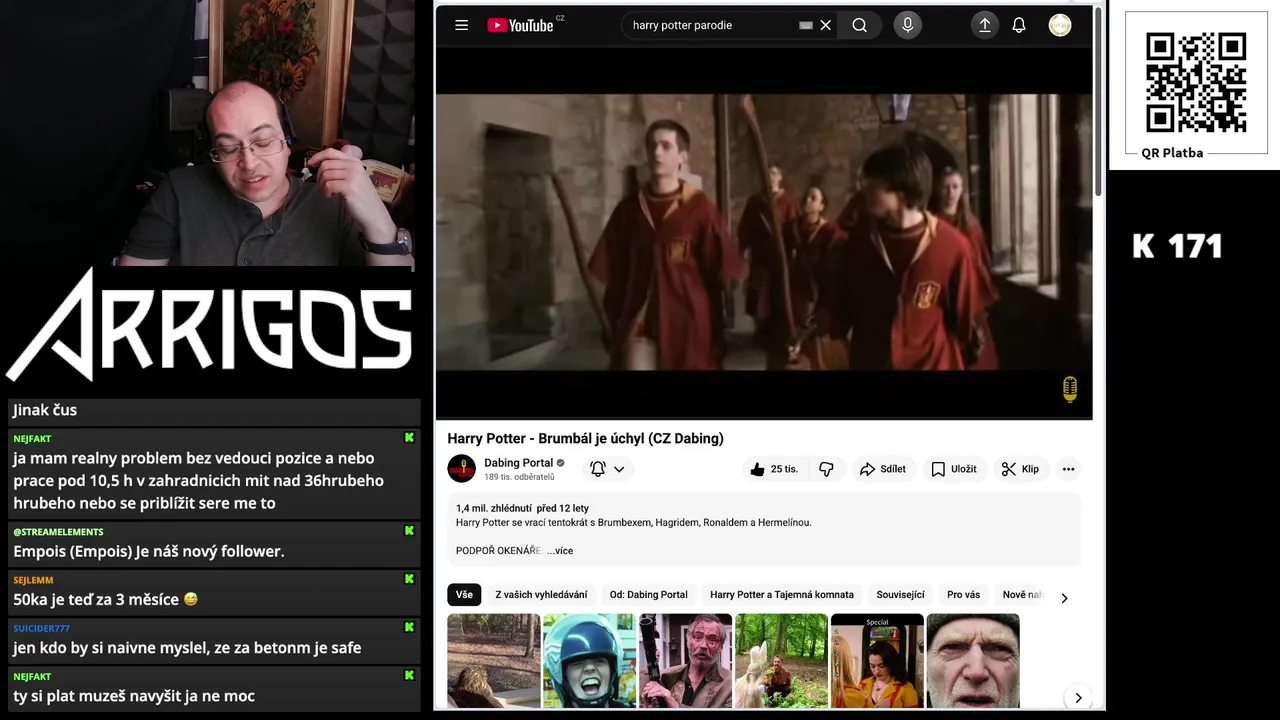The image size is (1280, 720).
Task: Open the white figure in woods thumbnail
Action: [x=781, y=661]
